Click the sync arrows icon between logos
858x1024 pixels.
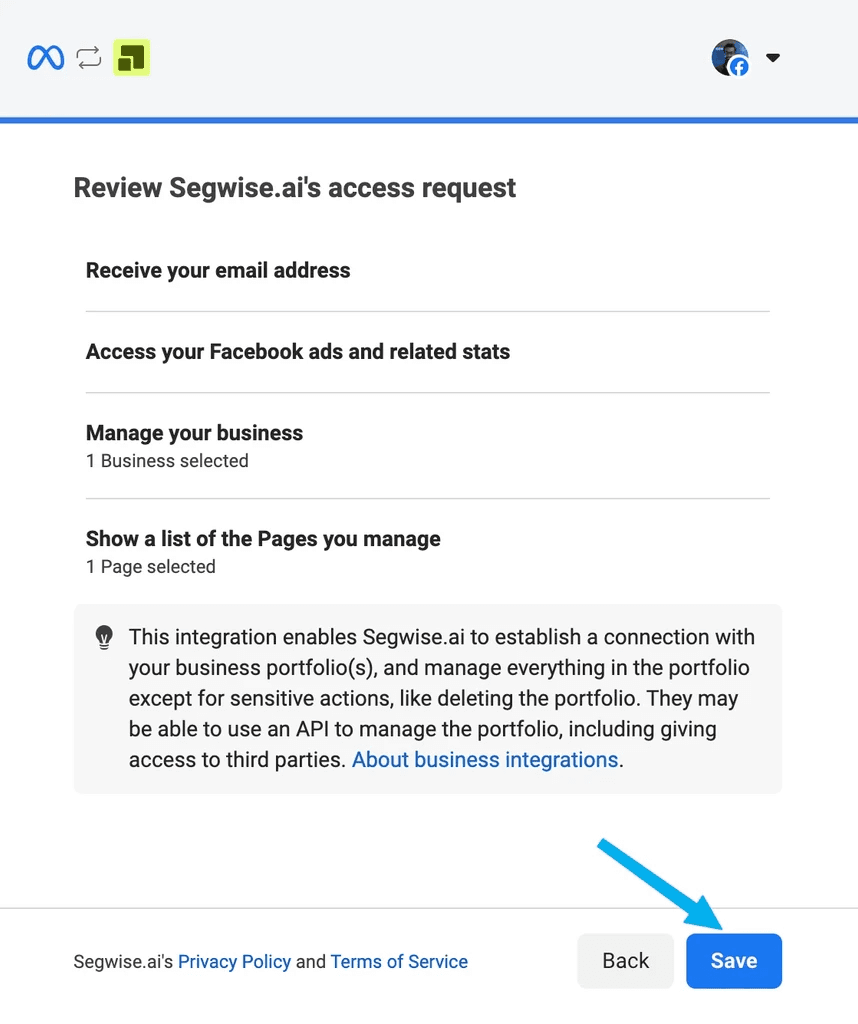[89, 58]
